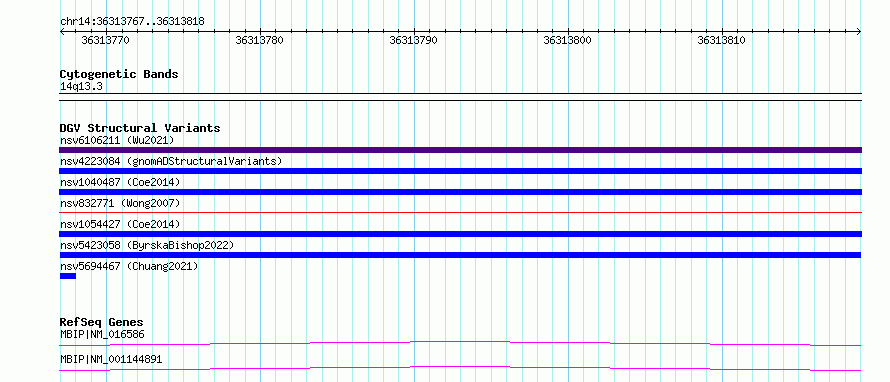Click the nsv1040487 (Coe2014) label
The width and height of the screenshot is (890, 382).
point(120,182)
